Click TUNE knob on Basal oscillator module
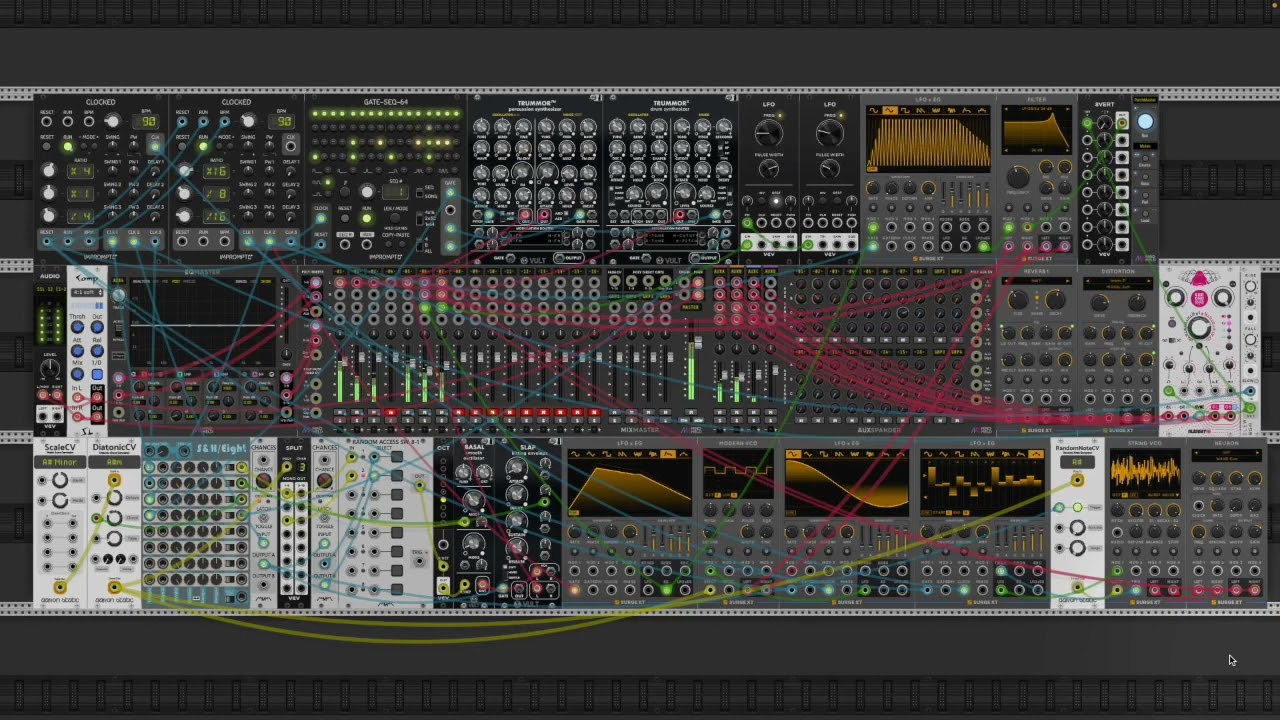This screenshot has height=720, width=1280. [463, 472]
